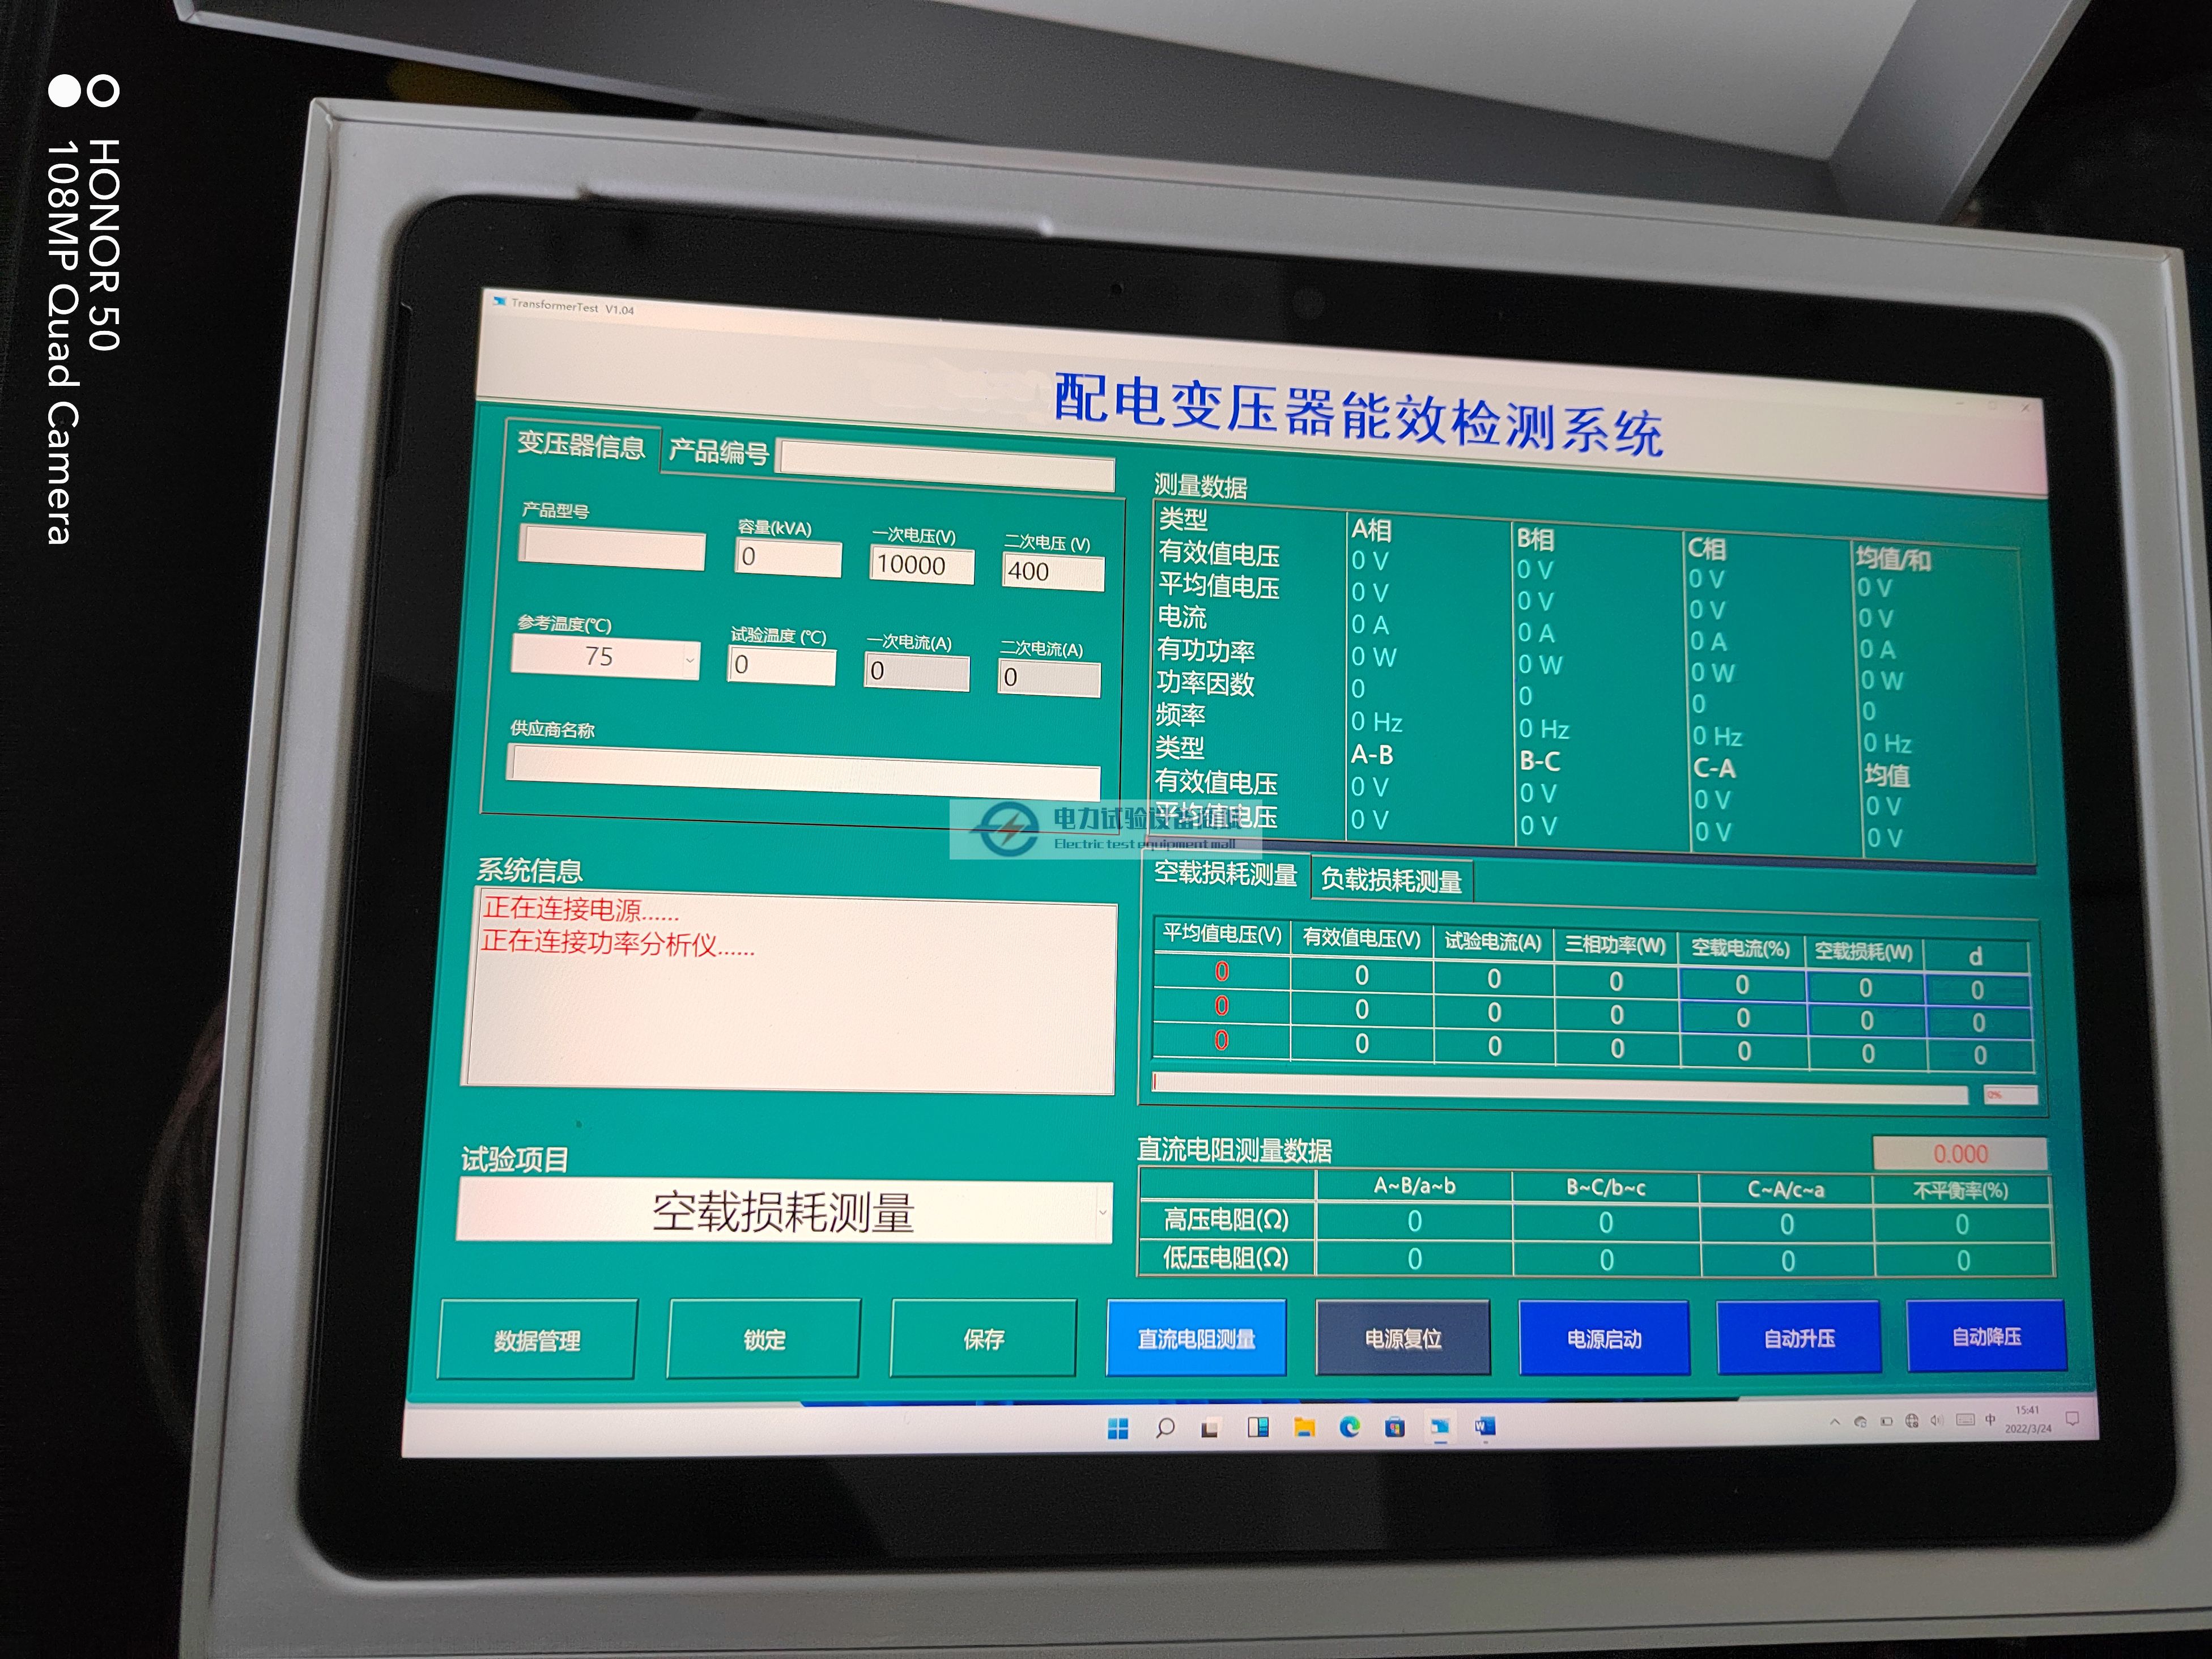Open notification center icon in tray
This screenshot has width=2212, height=1659.
(x=2073, y=1419)
